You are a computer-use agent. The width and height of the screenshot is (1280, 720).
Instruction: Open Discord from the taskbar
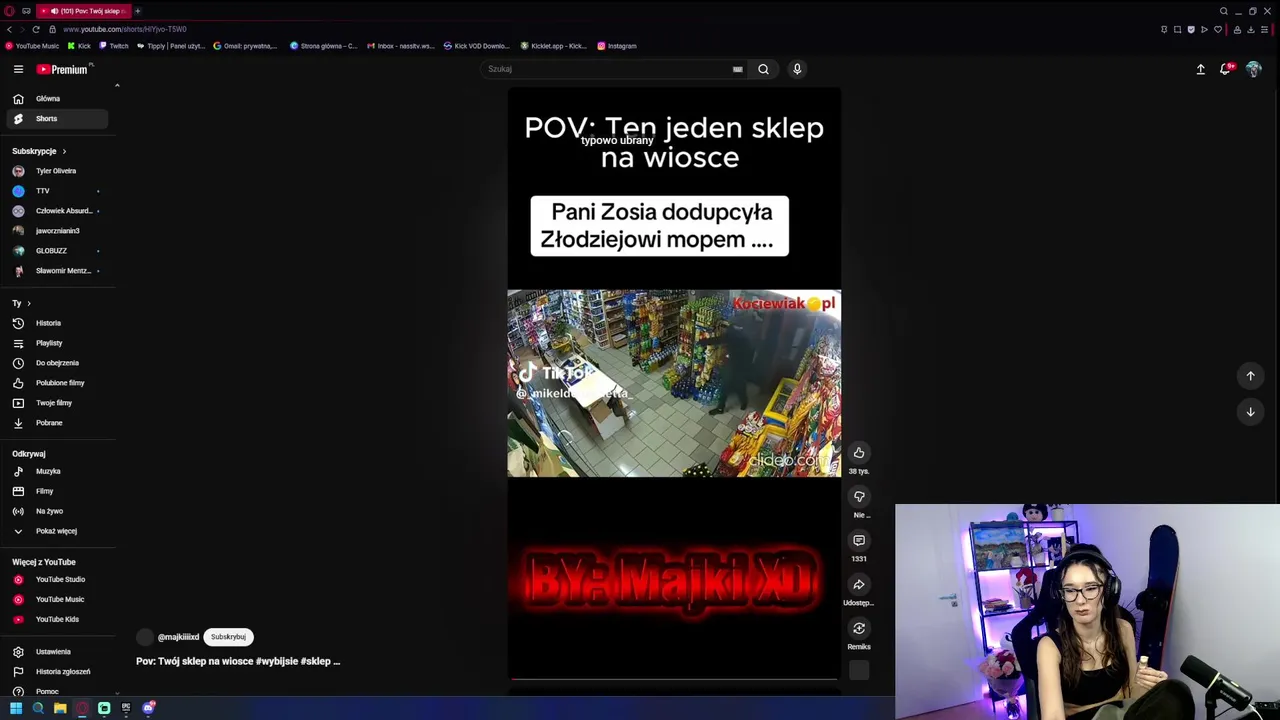(148, 708)
